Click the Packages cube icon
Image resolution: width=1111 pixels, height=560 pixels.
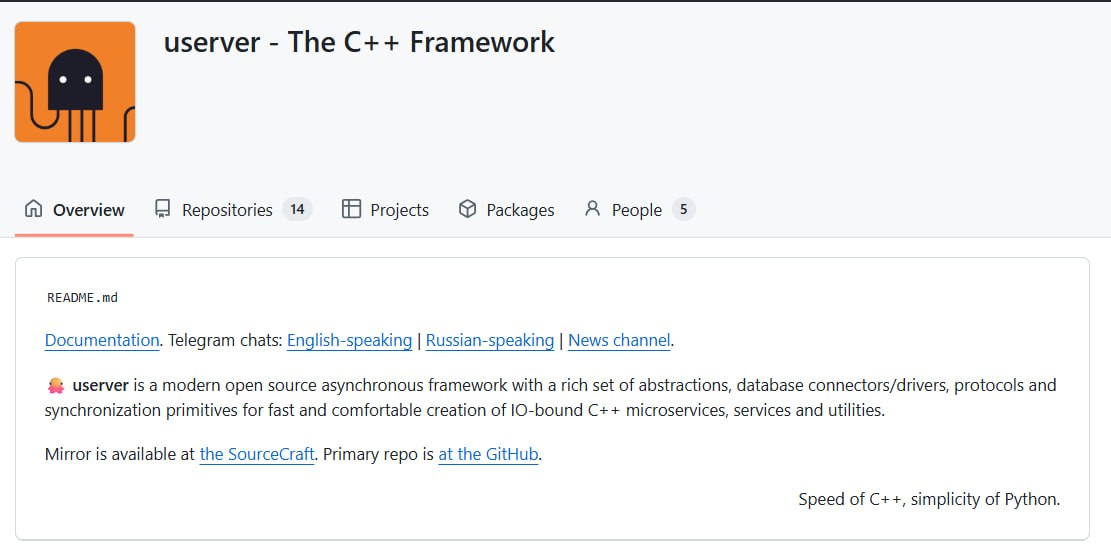(467, 209)
